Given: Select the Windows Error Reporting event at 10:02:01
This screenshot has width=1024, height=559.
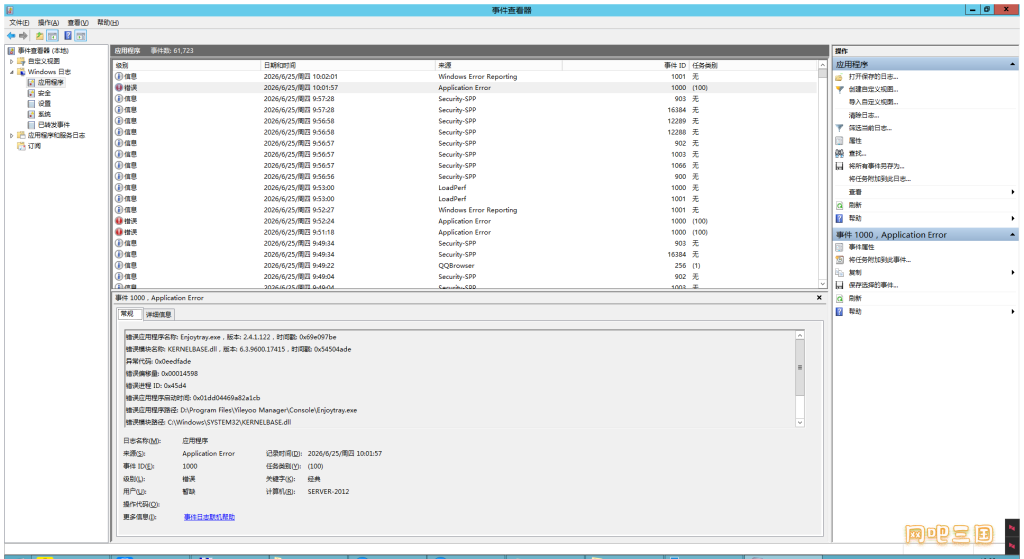Looking at the screenshot, I should (x=464, y=76).
